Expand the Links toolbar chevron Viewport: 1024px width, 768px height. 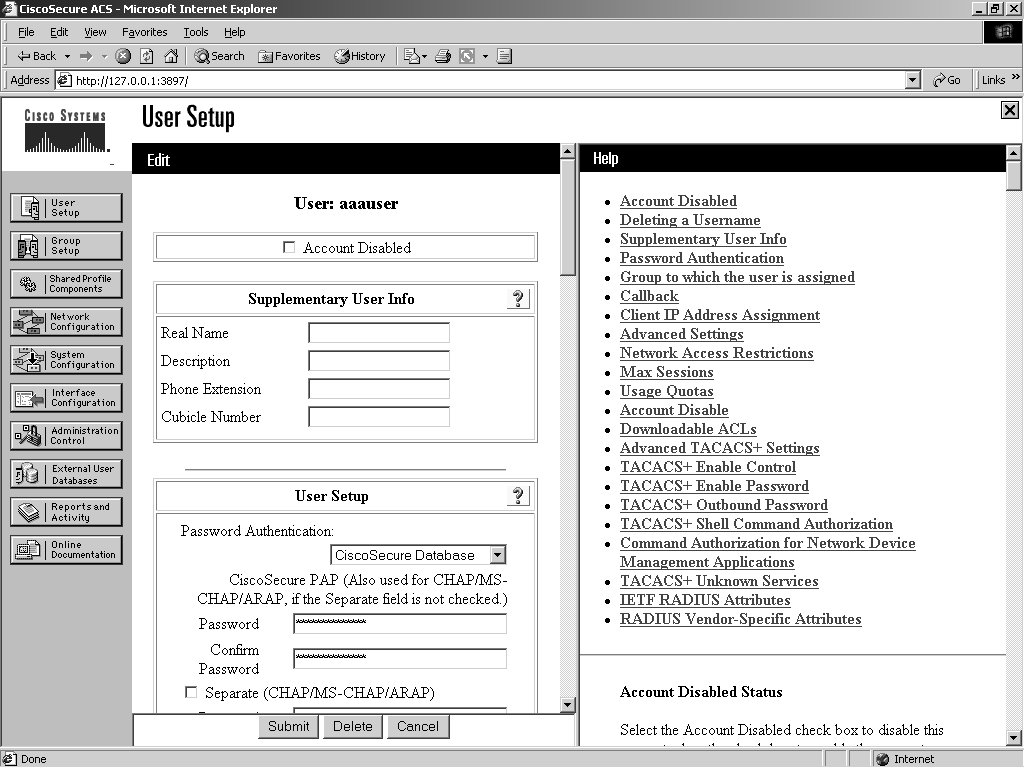(x=1016, y=77)
